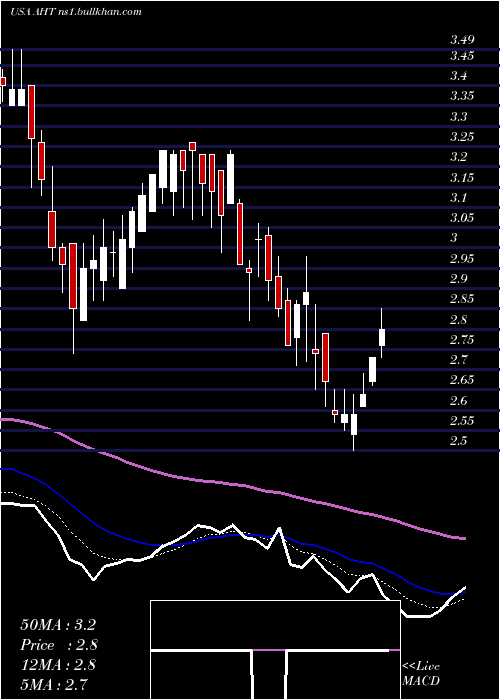
Task: Click the '50MA : 3.2' readout
Action: pyautogui.click(x=58, y=625)
